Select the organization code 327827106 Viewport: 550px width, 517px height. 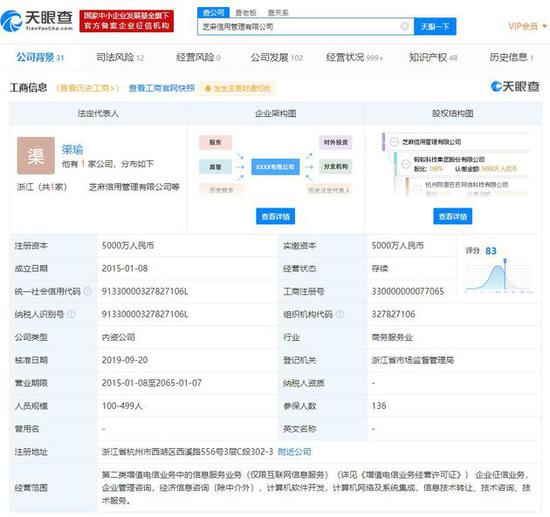393,314
